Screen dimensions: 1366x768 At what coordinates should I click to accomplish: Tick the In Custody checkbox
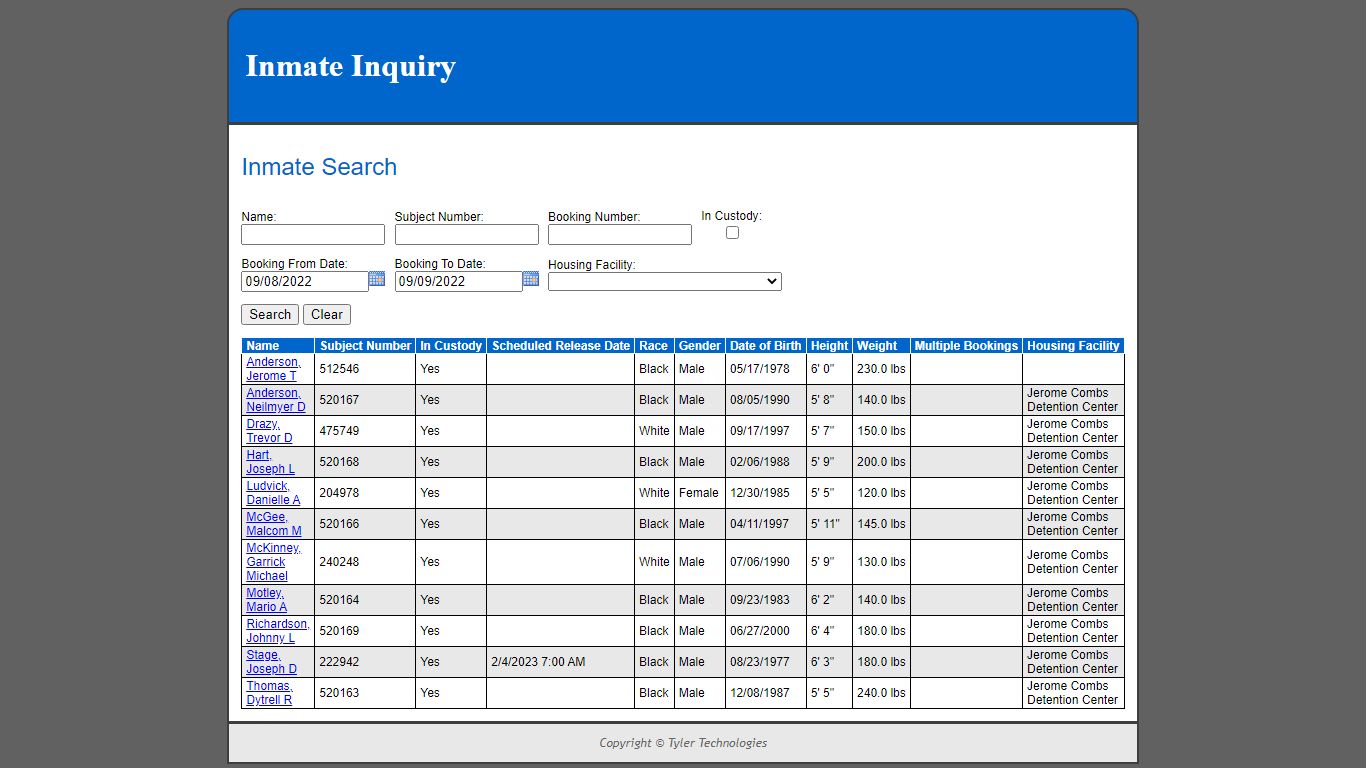coord(732,233)
